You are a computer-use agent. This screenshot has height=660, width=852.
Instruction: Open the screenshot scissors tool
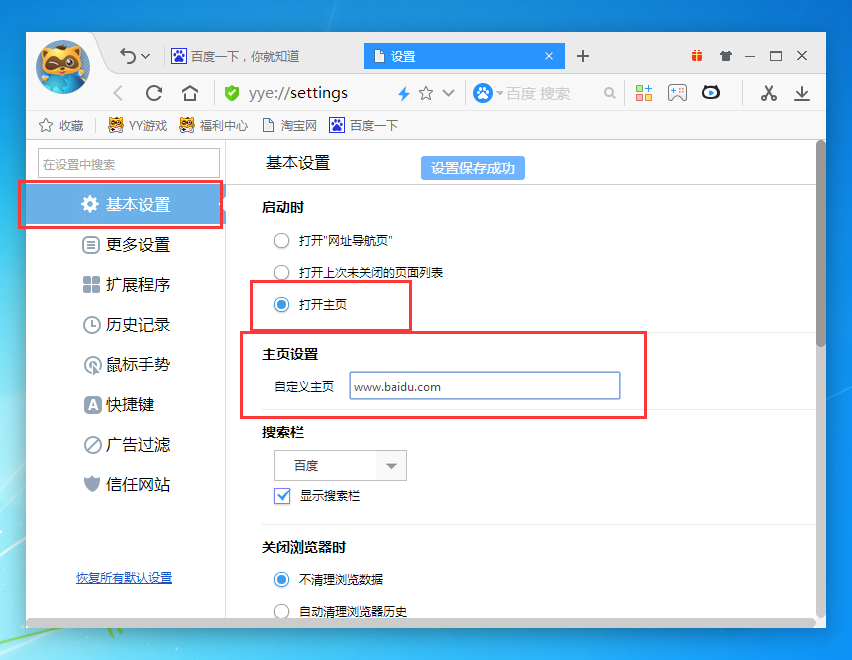click(x=768, y=93)
